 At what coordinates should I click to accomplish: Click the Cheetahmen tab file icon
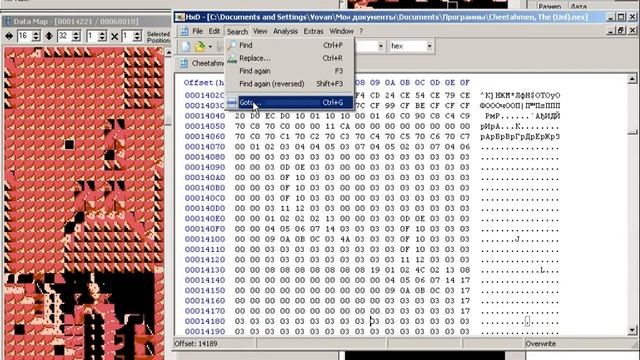[184, 63]
